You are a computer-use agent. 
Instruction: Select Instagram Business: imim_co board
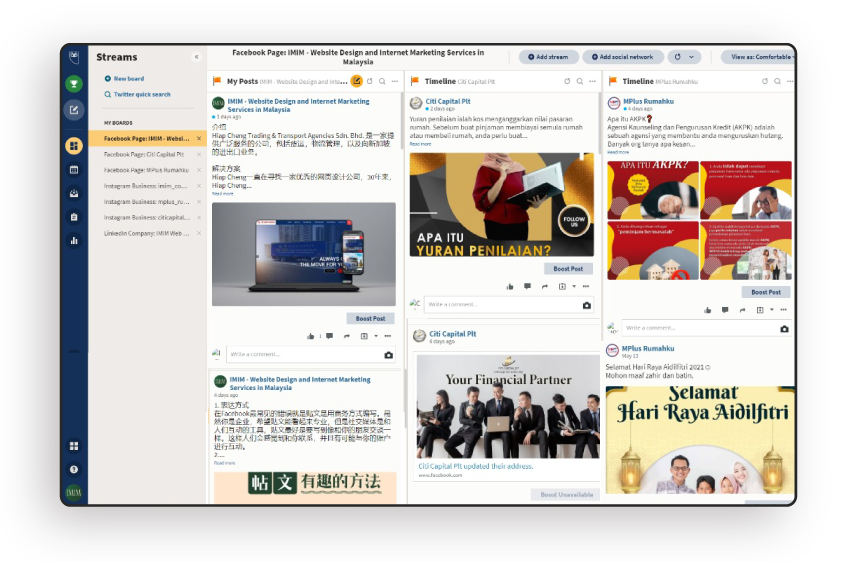tap(145, 186)
